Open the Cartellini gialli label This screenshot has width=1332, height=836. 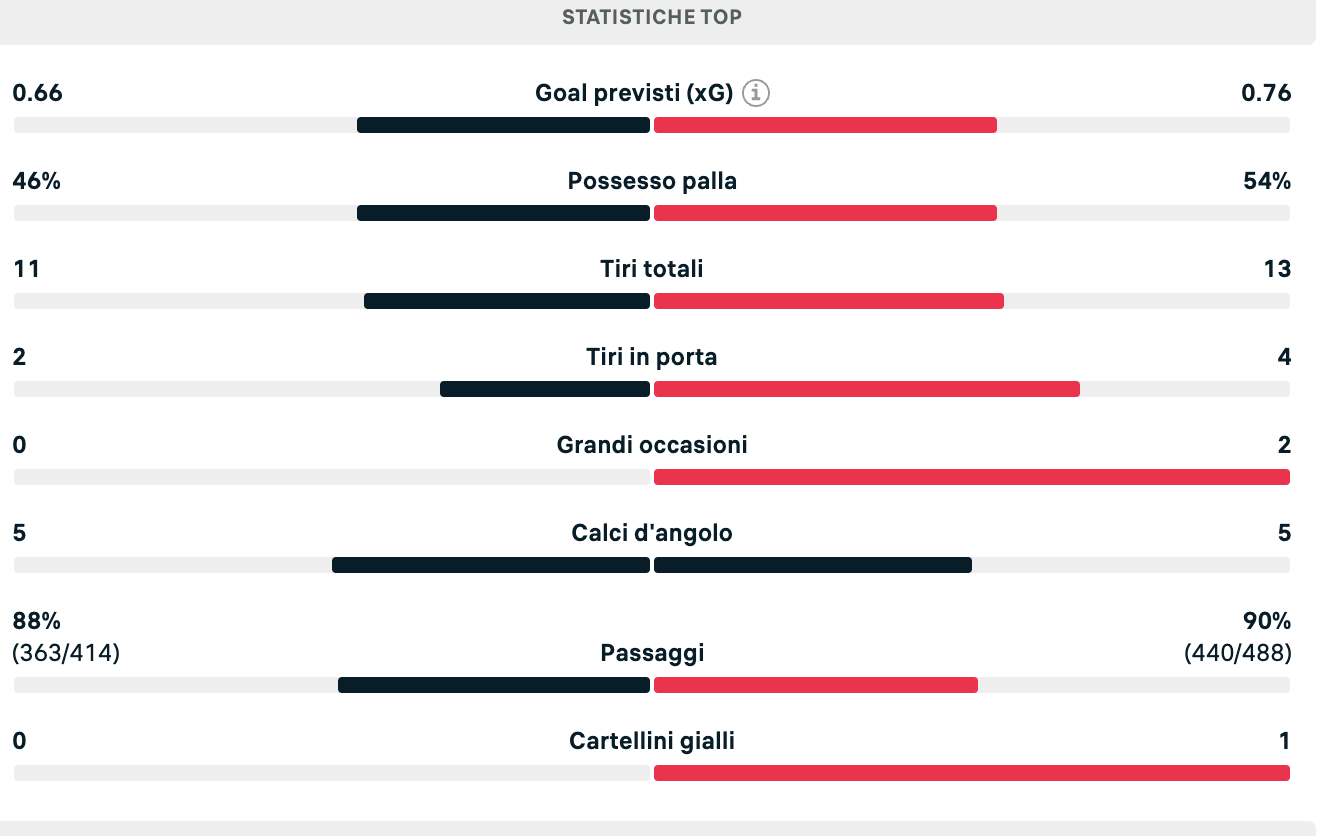[x=652, y=741]
